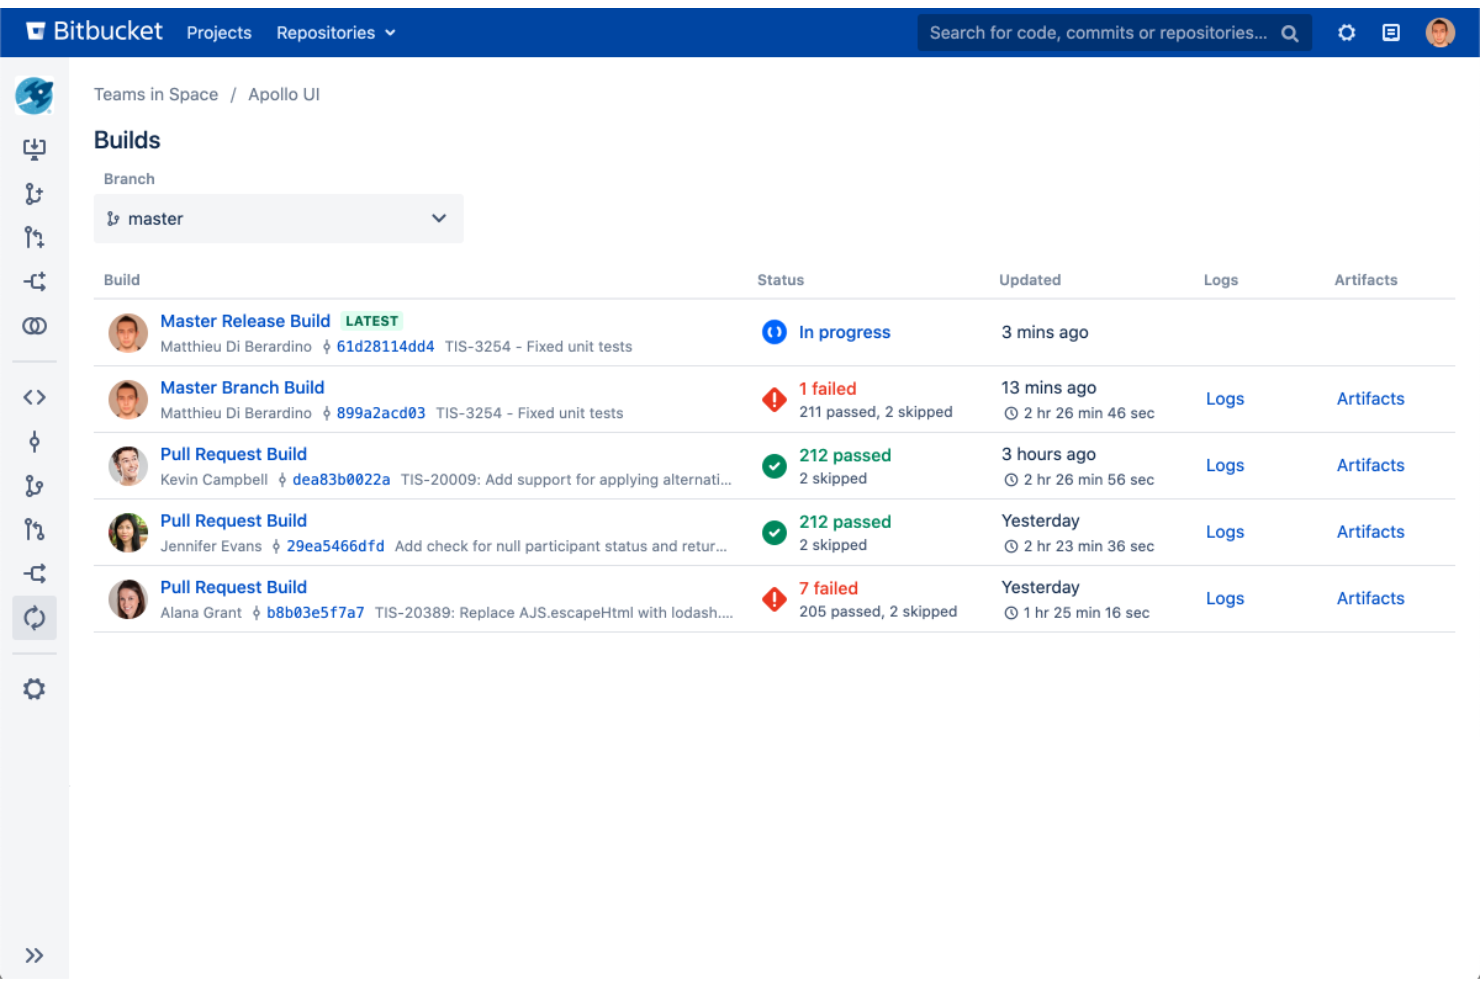
Task: Open the search magnifier in top bar
Action: 1290,32
